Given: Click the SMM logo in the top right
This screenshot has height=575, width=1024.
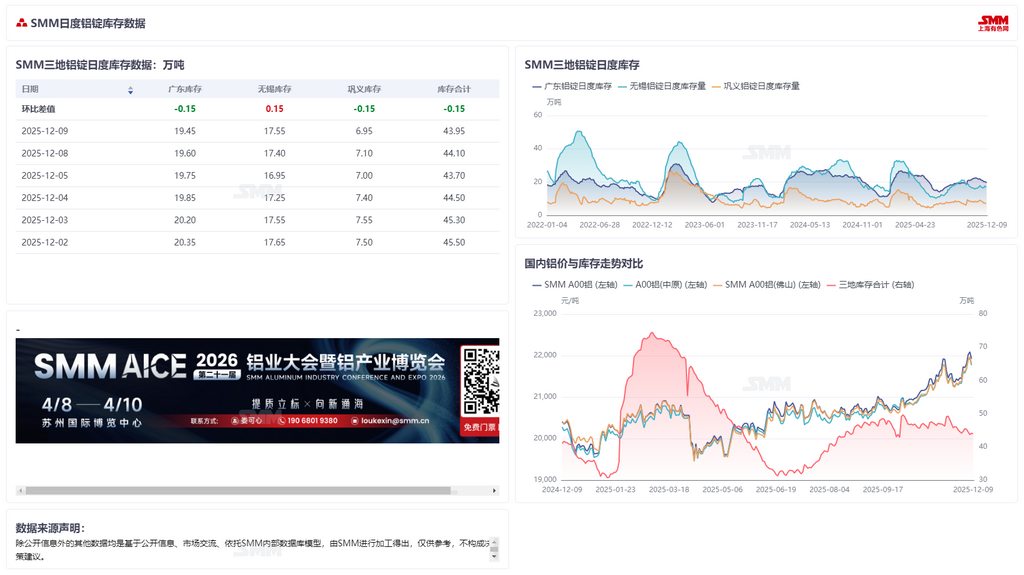Looking at the screenshot, I should (x=992, y=23).
